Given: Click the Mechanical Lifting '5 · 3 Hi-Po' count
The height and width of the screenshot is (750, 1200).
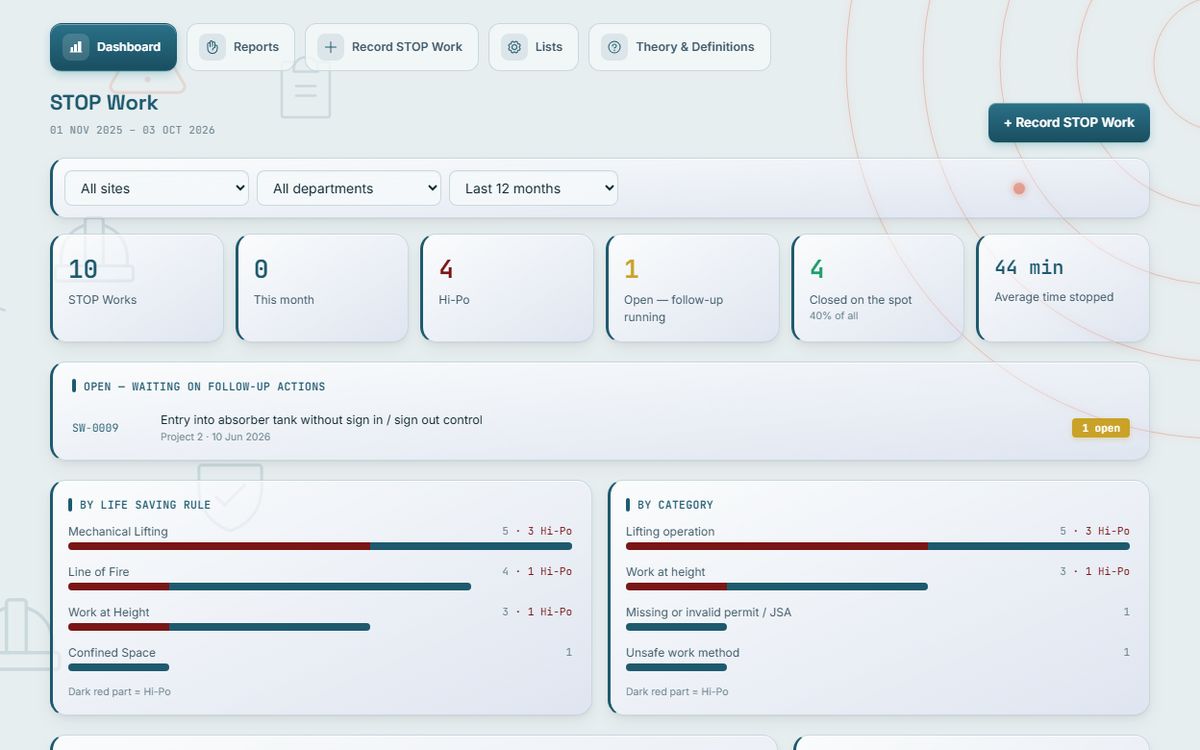Looking at the screenshot, I should pyautogui.click(x=537, y=532).
